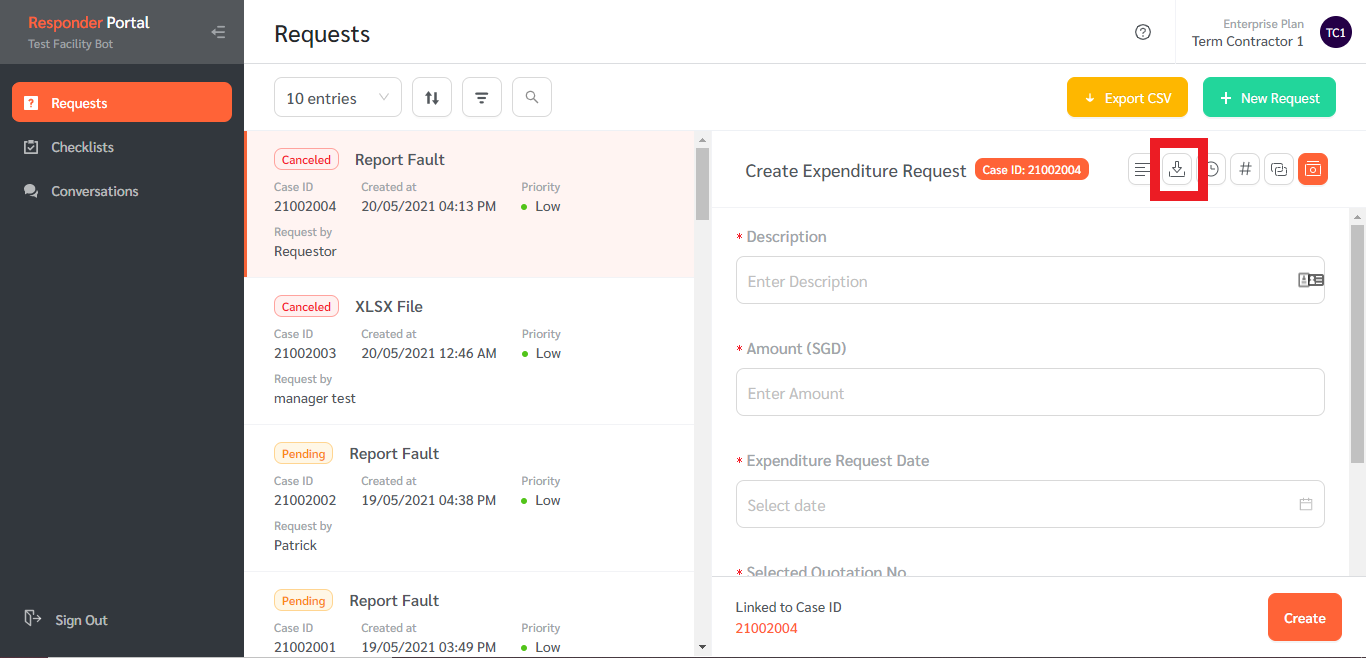The height and width of the screenshot is (658, 1366).
Task: Click the New Request button
Action: tap(1269, 98)
